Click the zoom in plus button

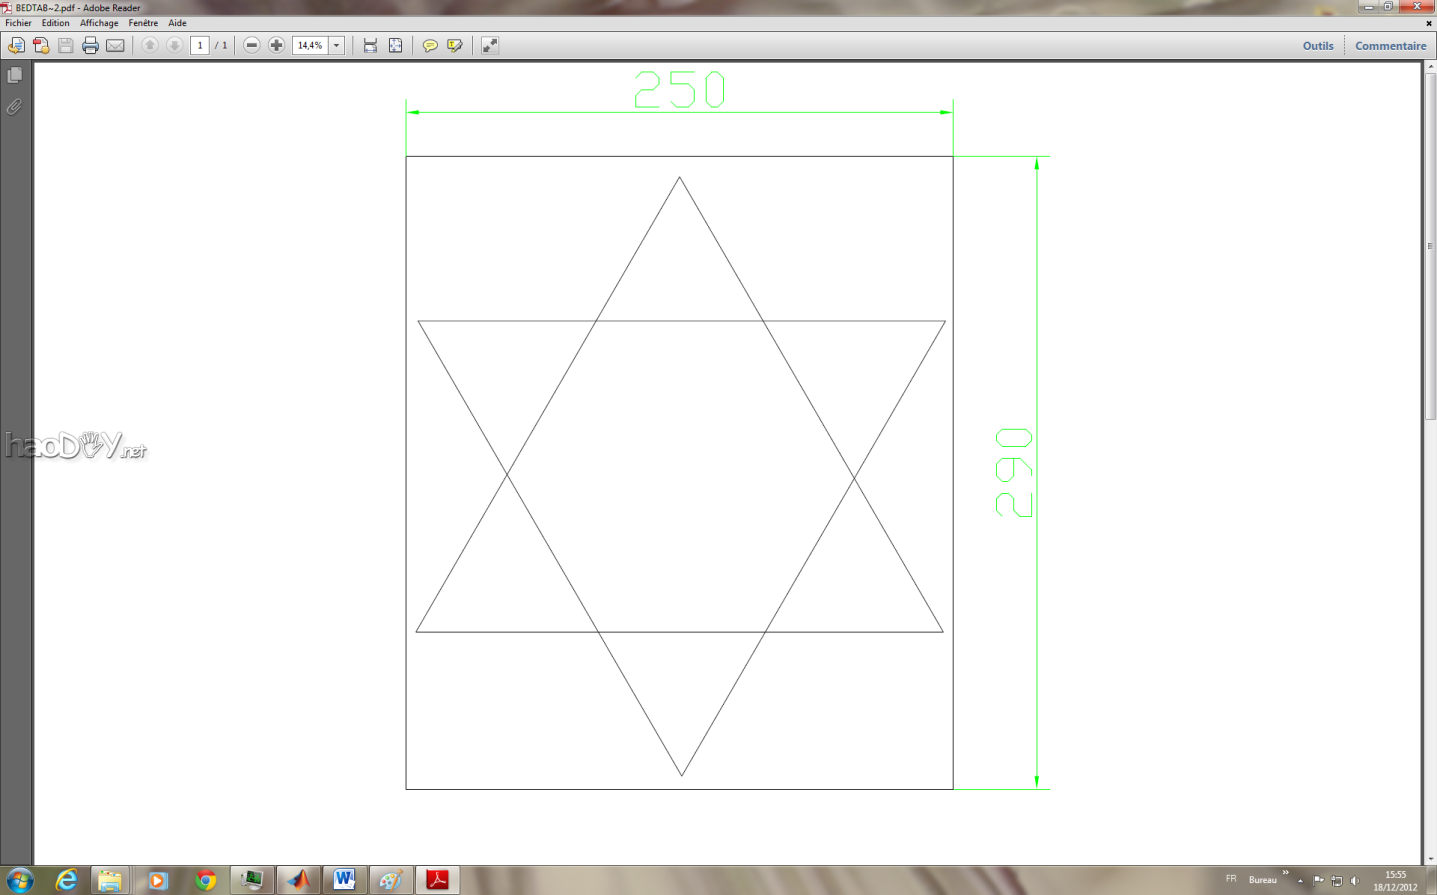pyautogui.click(x=277, y=45)
